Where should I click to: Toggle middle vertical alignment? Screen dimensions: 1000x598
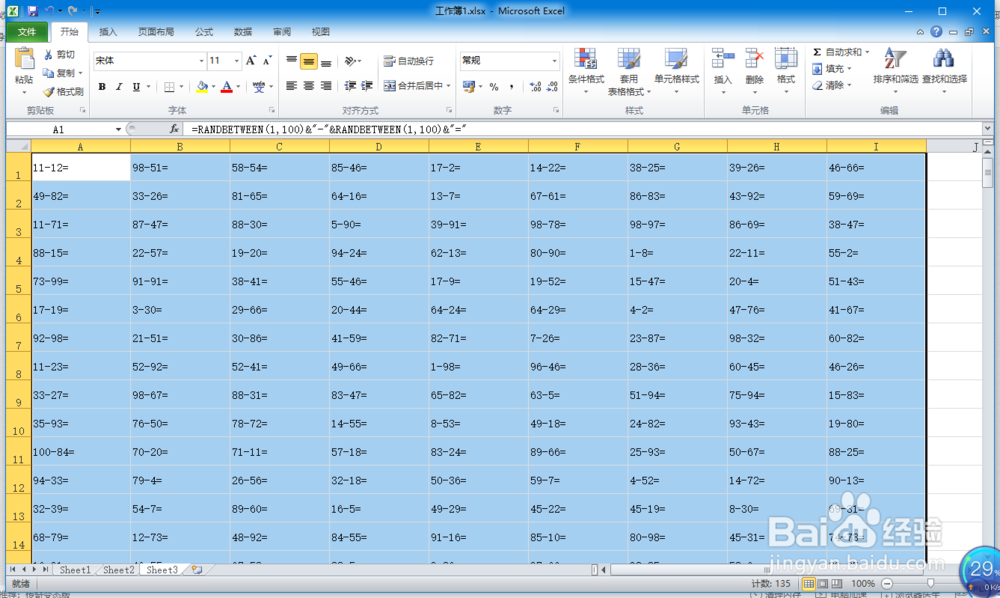click(x=309, y=61)
